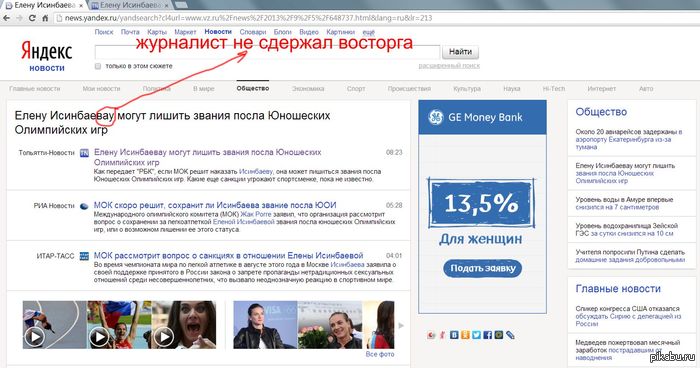Open the Спорт section tab
The height and width of the screenshot is (368, 700).
coord(356,89)
